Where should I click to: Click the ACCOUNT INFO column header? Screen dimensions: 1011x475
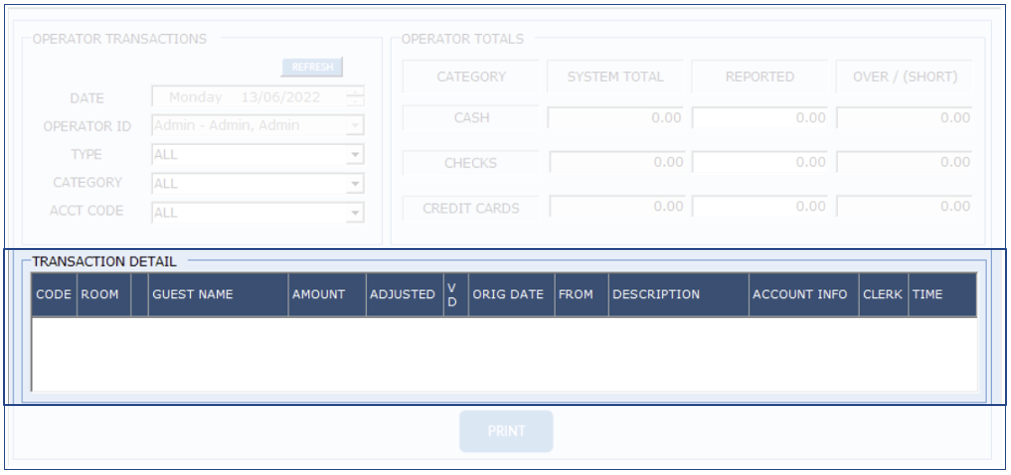[x=802, y=295]
